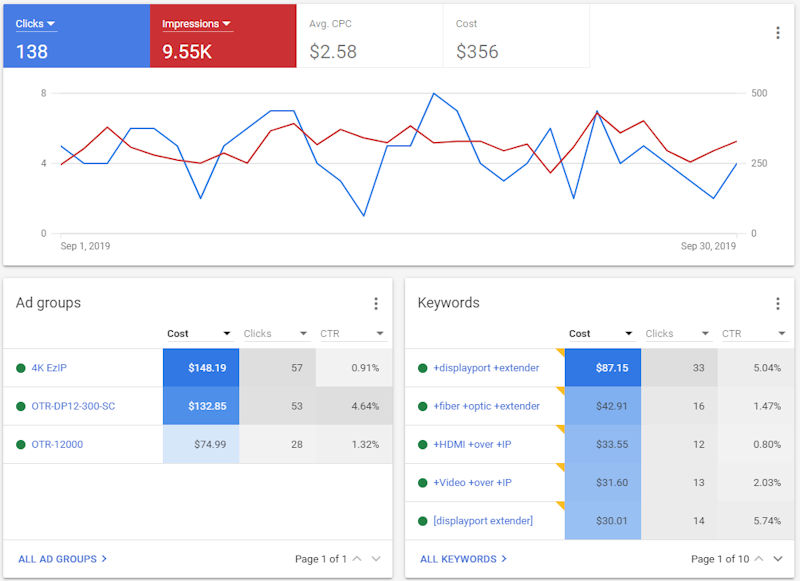
Task: Click the status dot for +displayport +extender
Action: pos(422,368)
